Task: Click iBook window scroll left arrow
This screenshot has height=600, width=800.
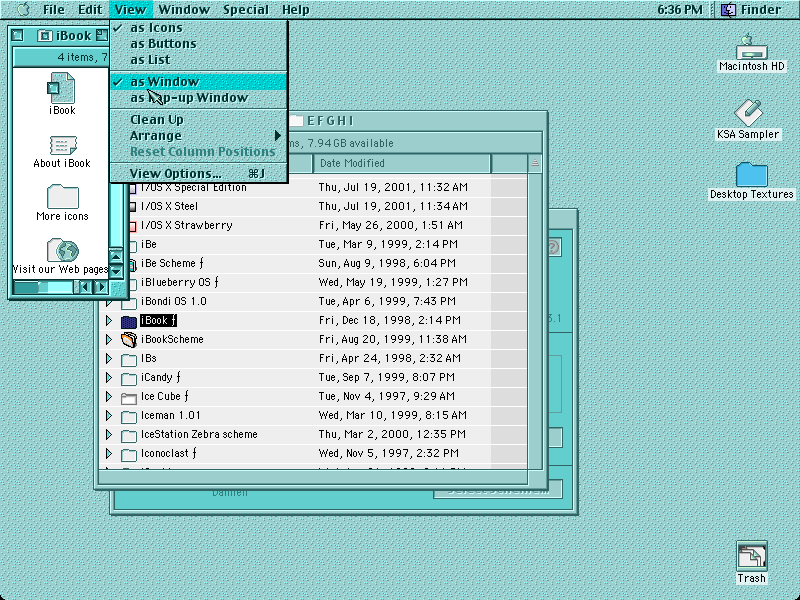Action: [85, 287]
